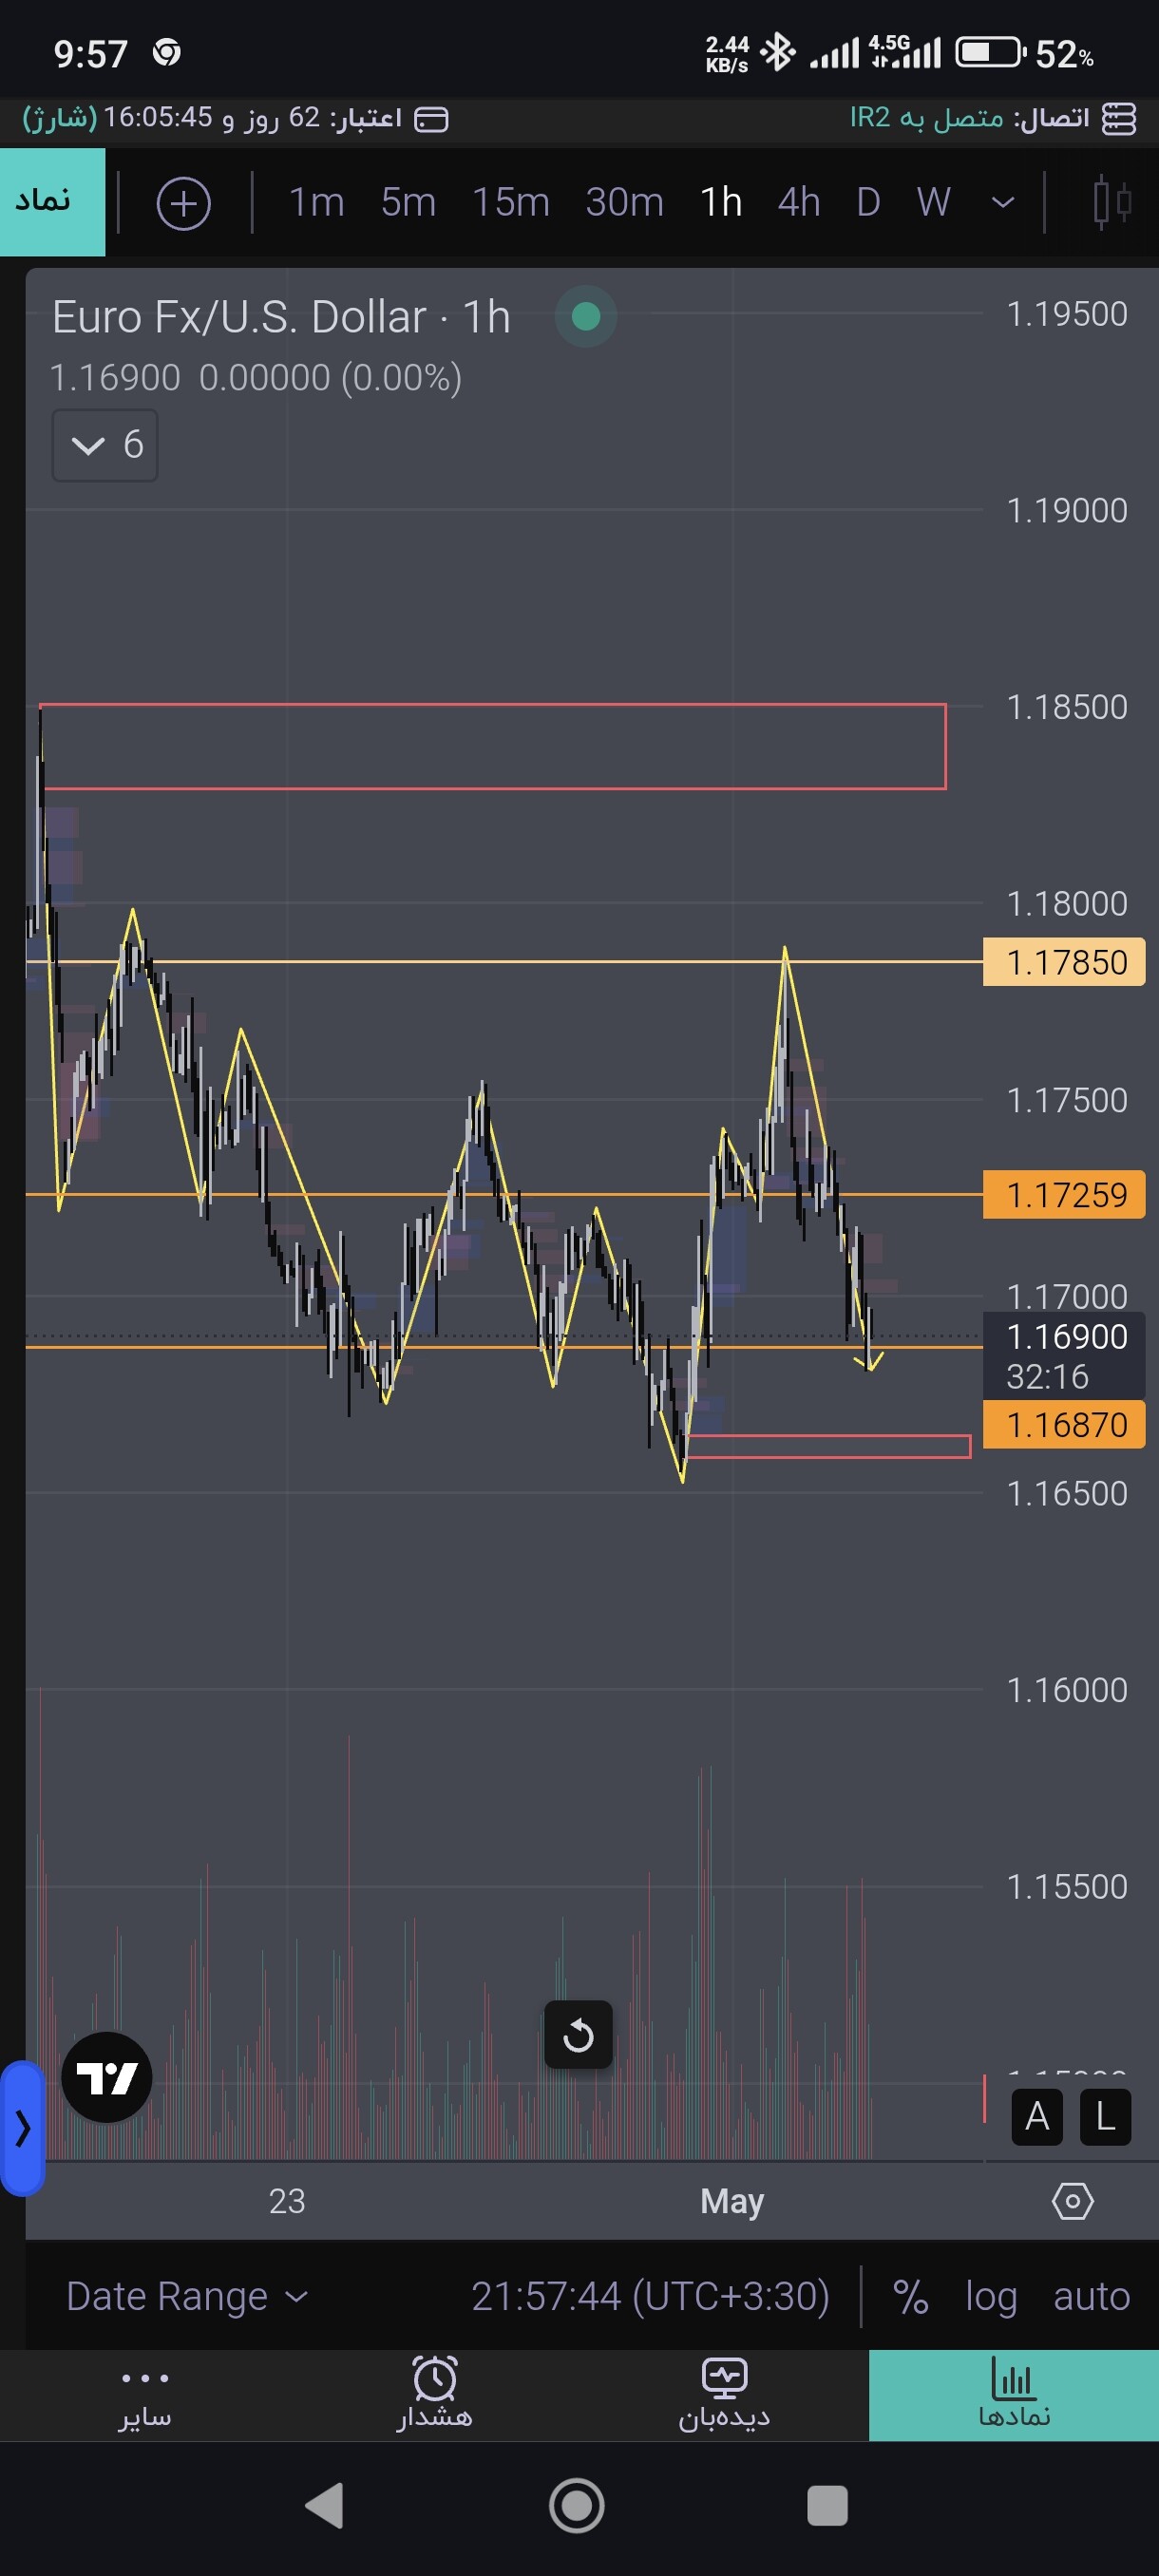Click the TradingView logo button
Image resolution: width=1159 pixels, height=2576 pixels.
pos(107,2077)
